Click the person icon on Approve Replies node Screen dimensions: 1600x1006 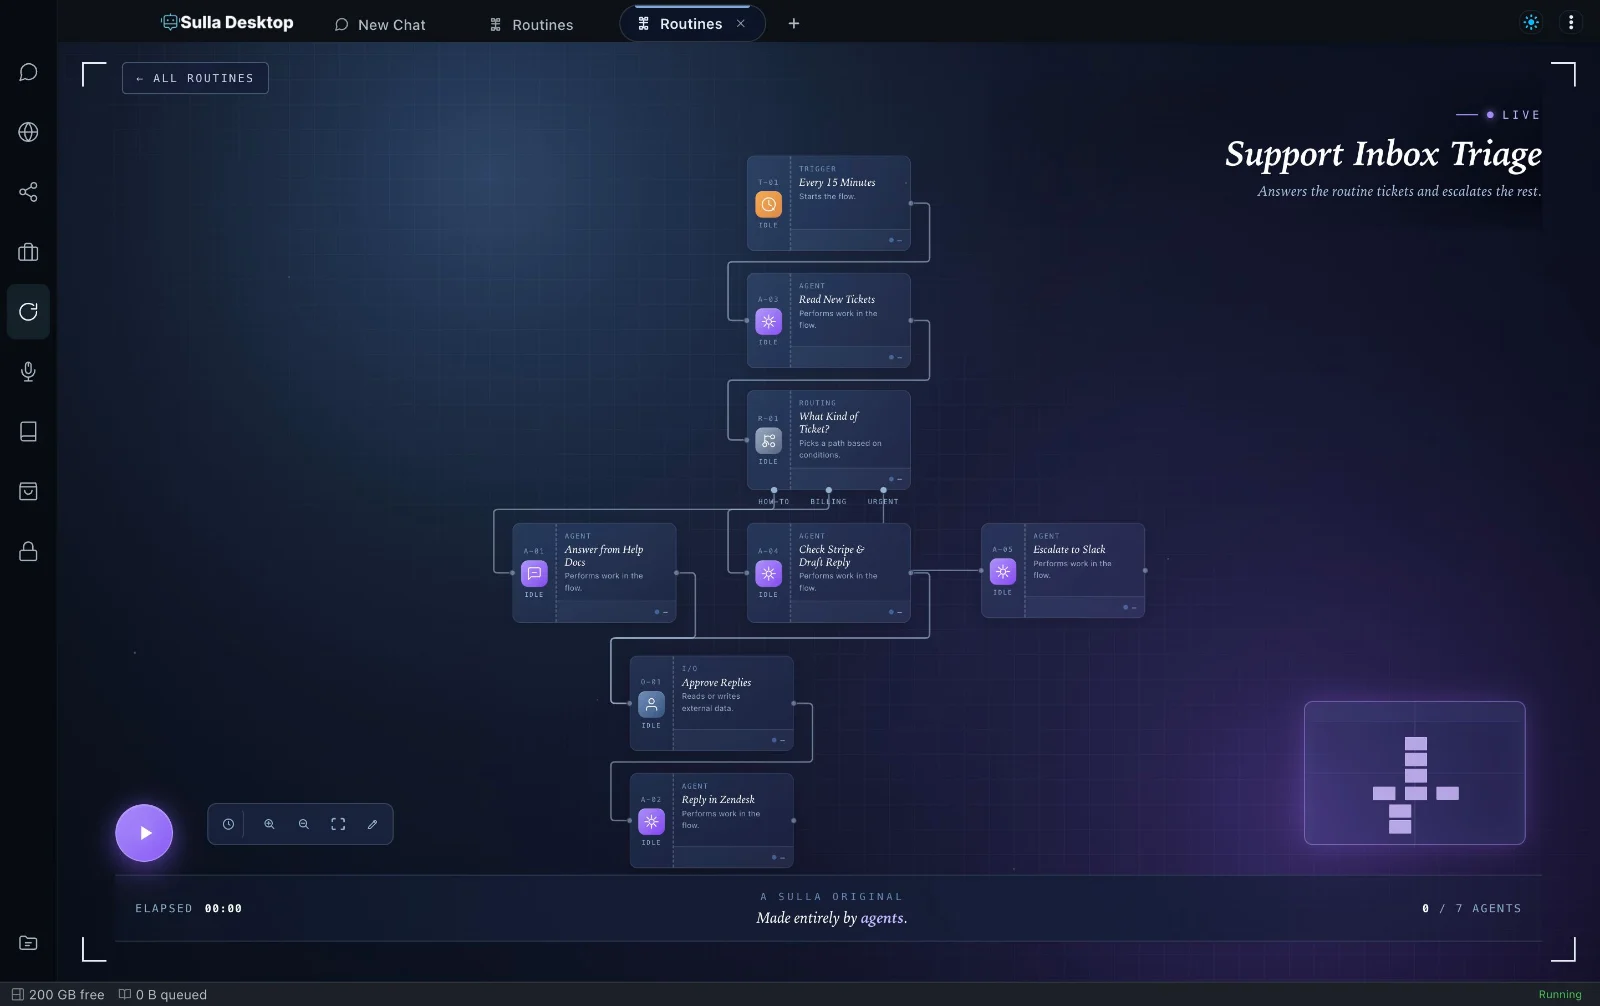tap(651, 704)
